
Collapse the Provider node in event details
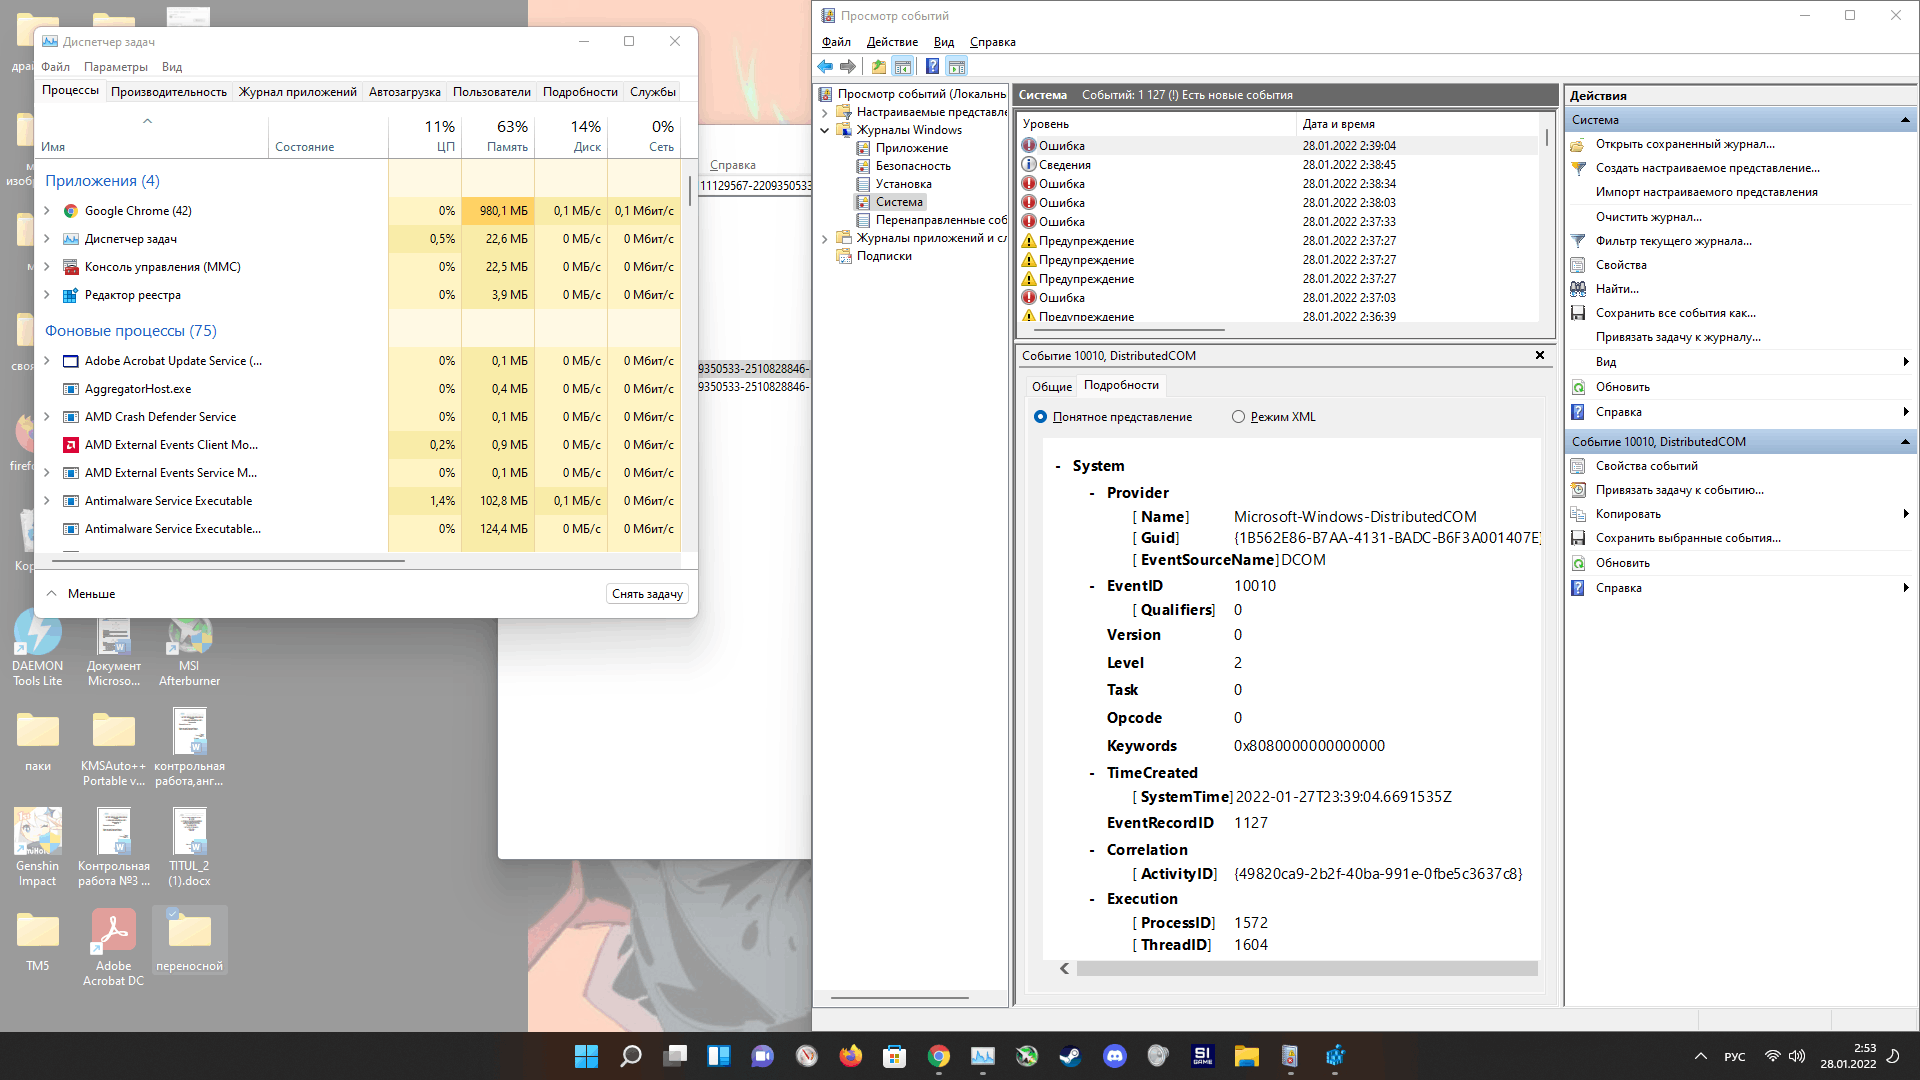click(x=1092, y=493)
